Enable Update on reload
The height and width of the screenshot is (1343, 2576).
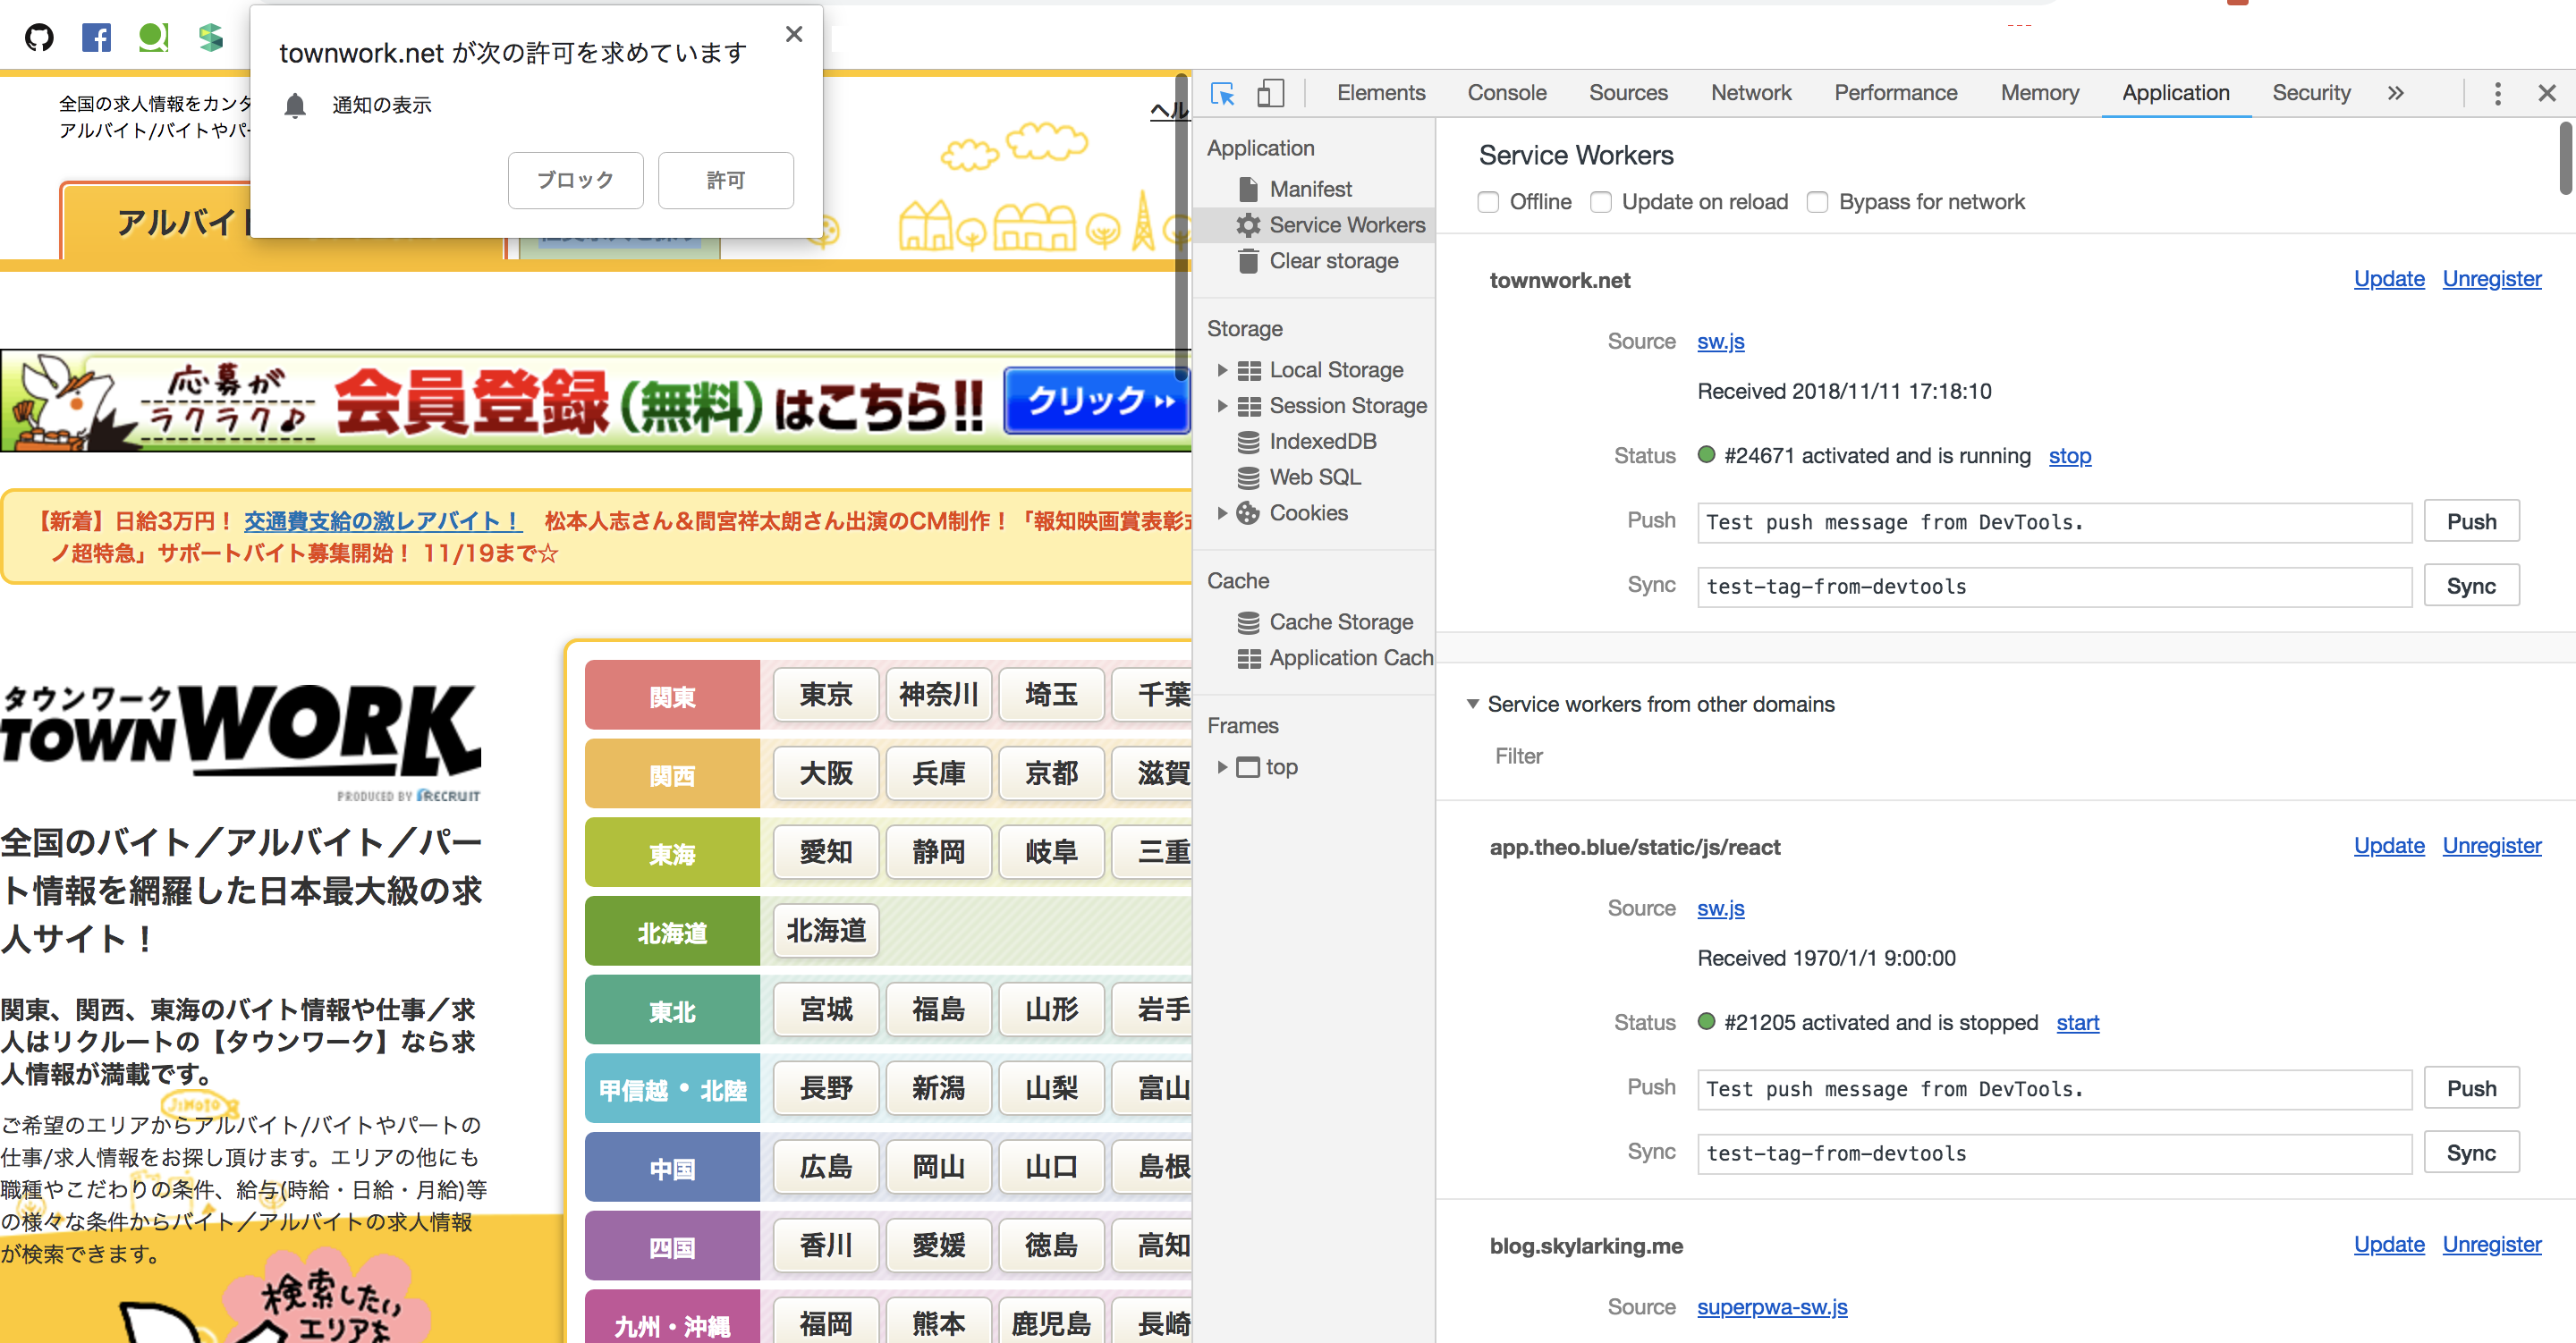point(1601,201)
